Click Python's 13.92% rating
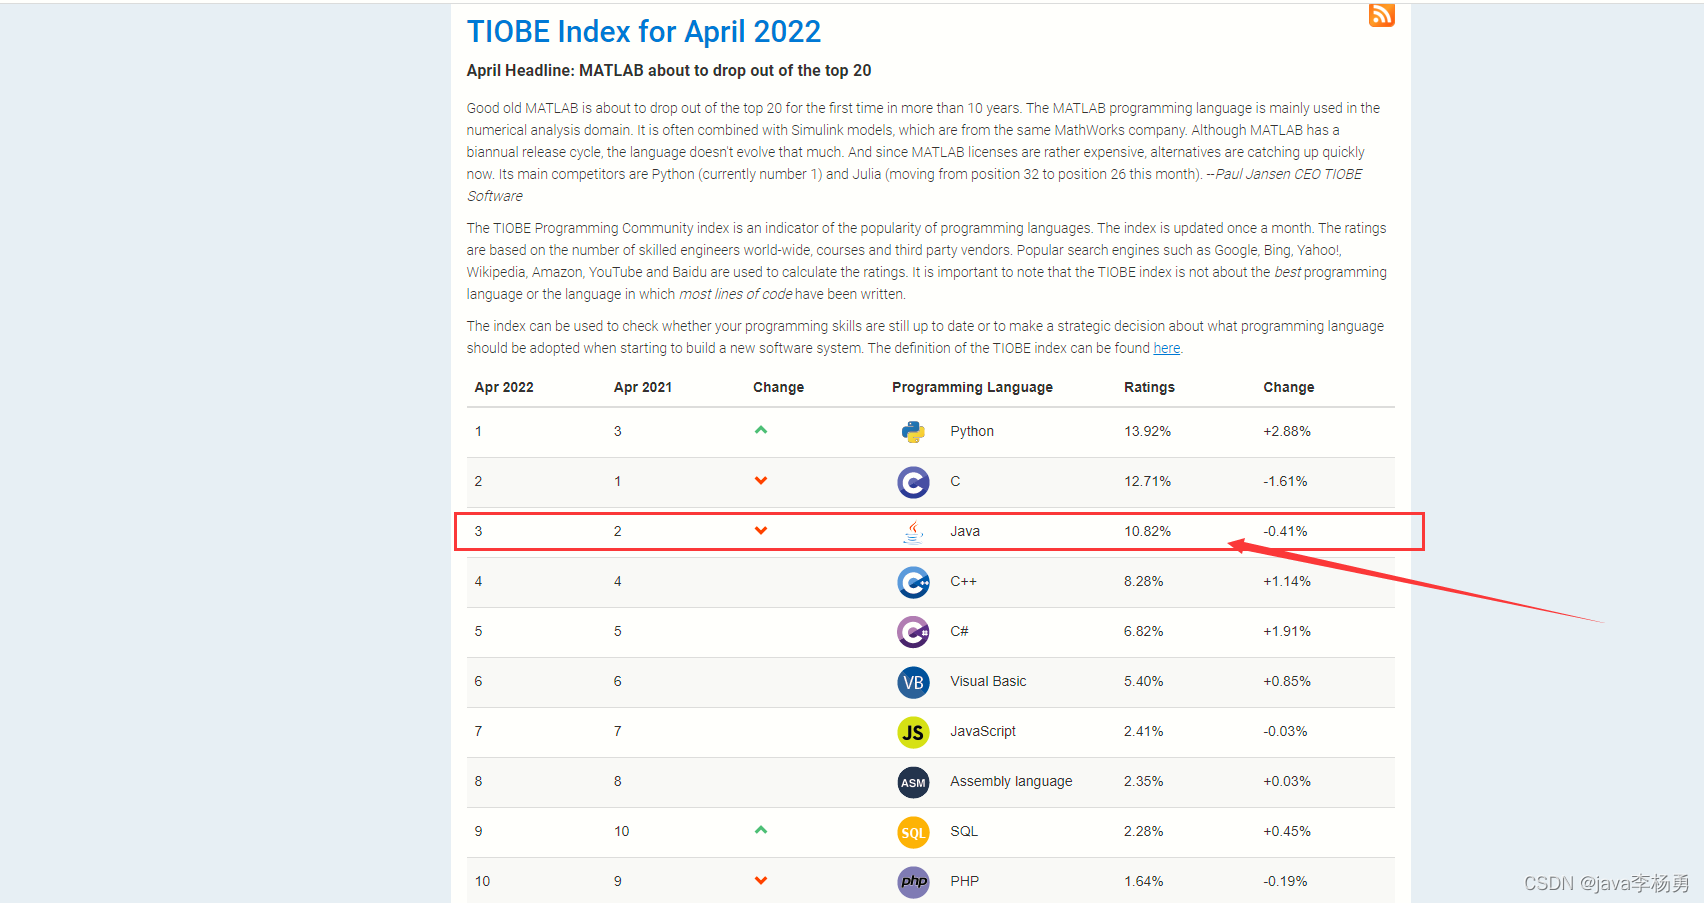 tap(1147, 431)
